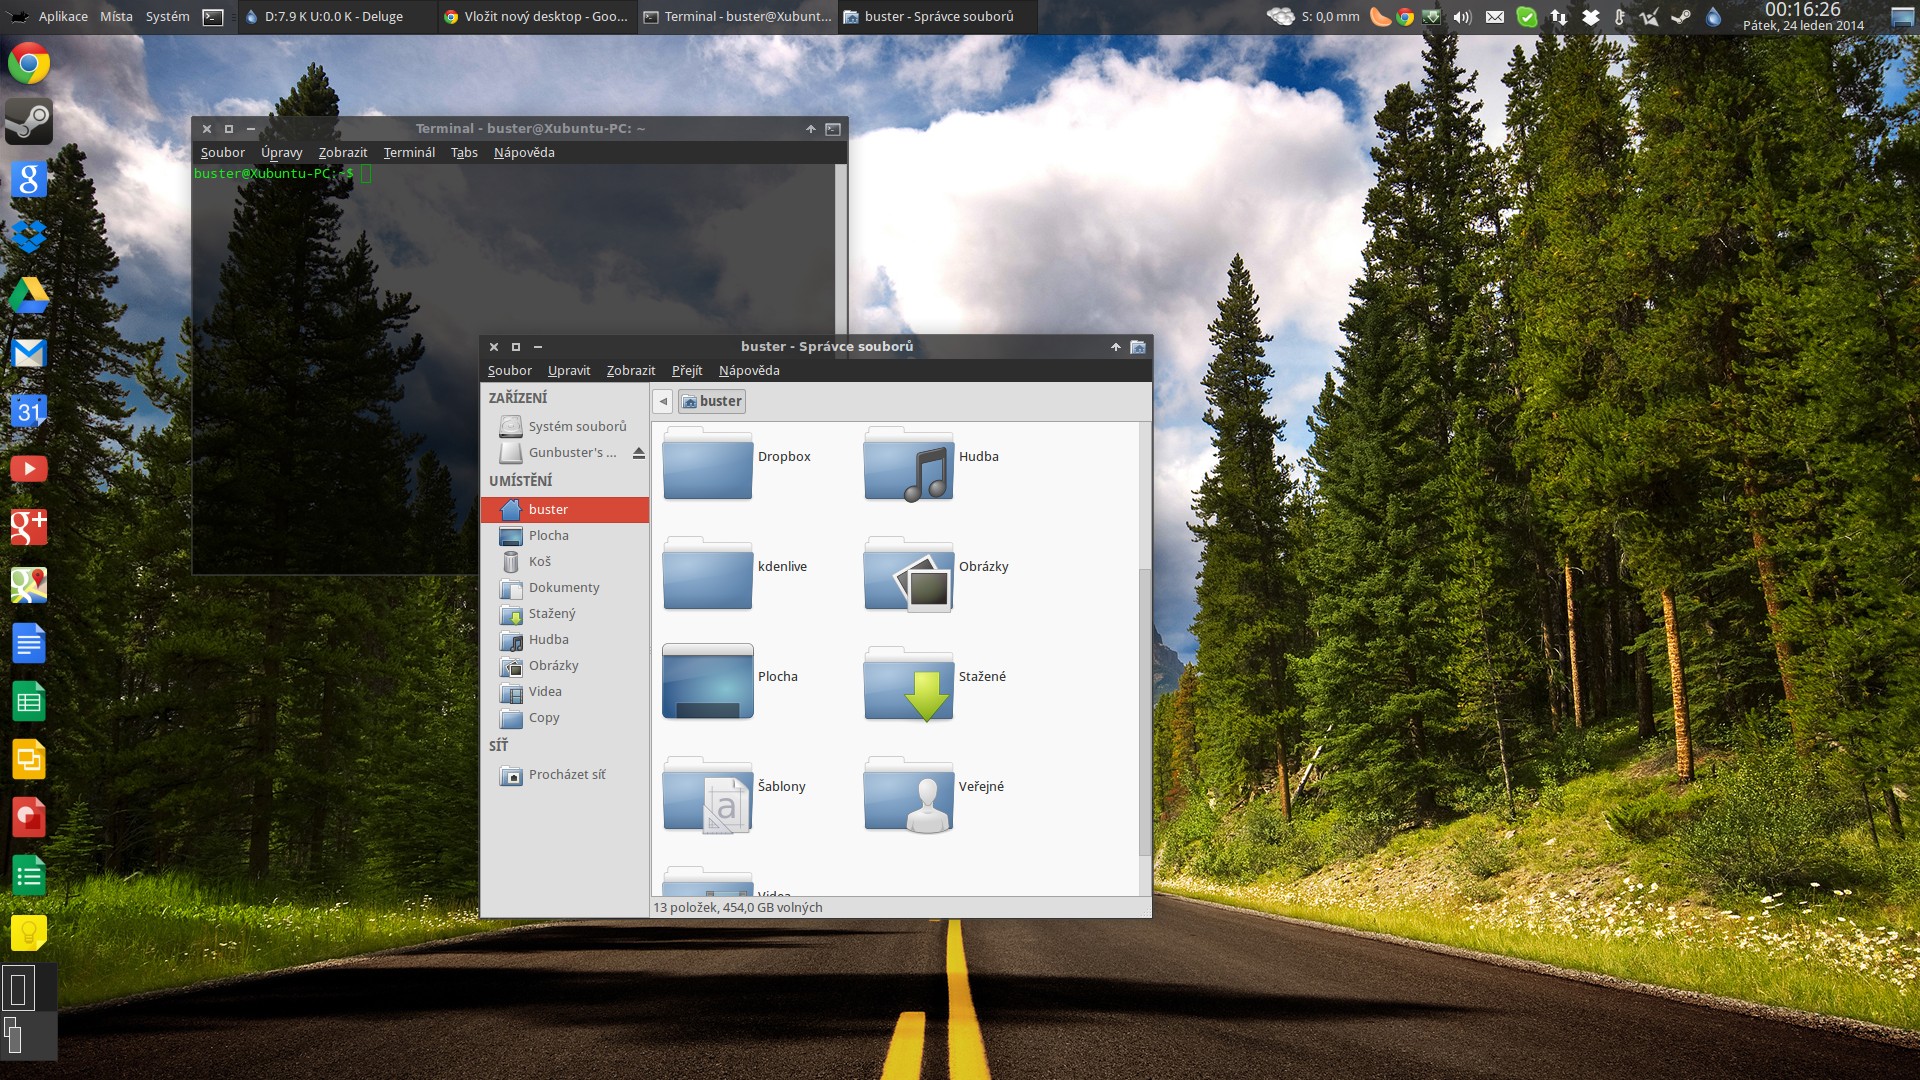1920x1080 pixels.
Task: Select Systém souborů in sidebar
Action: click(565, 427)
